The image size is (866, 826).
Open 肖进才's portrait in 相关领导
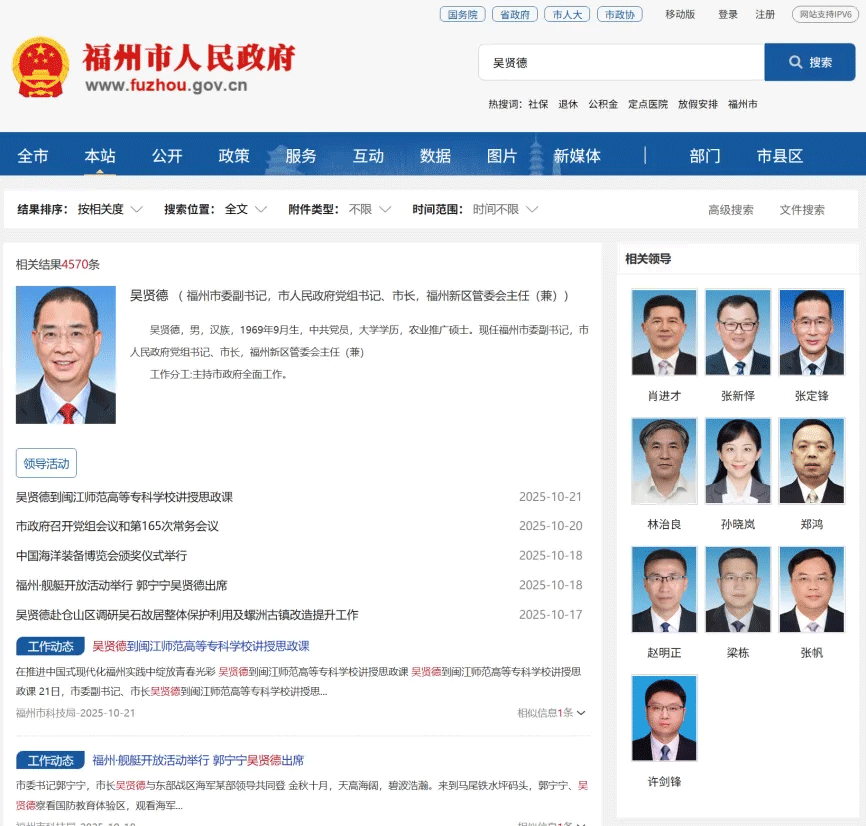(x=663, y=331)
